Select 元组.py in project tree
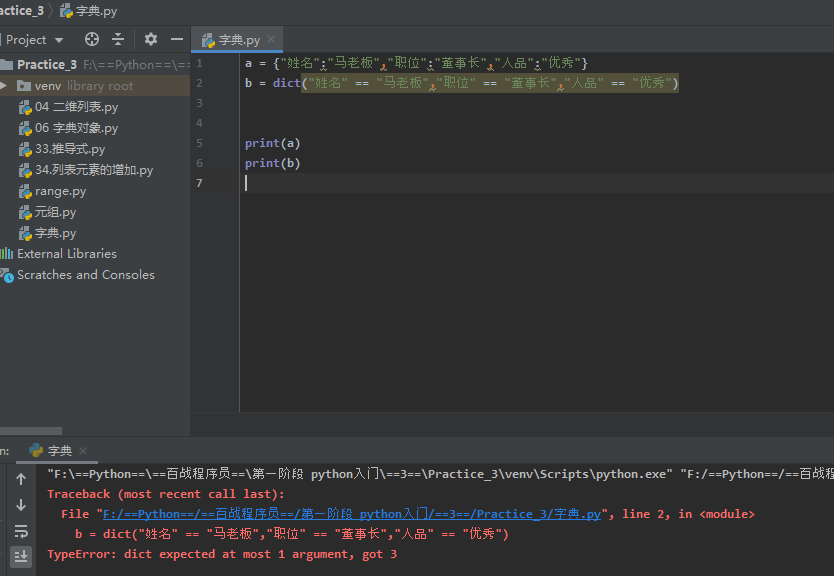Viewport: 834px width, 576px height. 55,212
